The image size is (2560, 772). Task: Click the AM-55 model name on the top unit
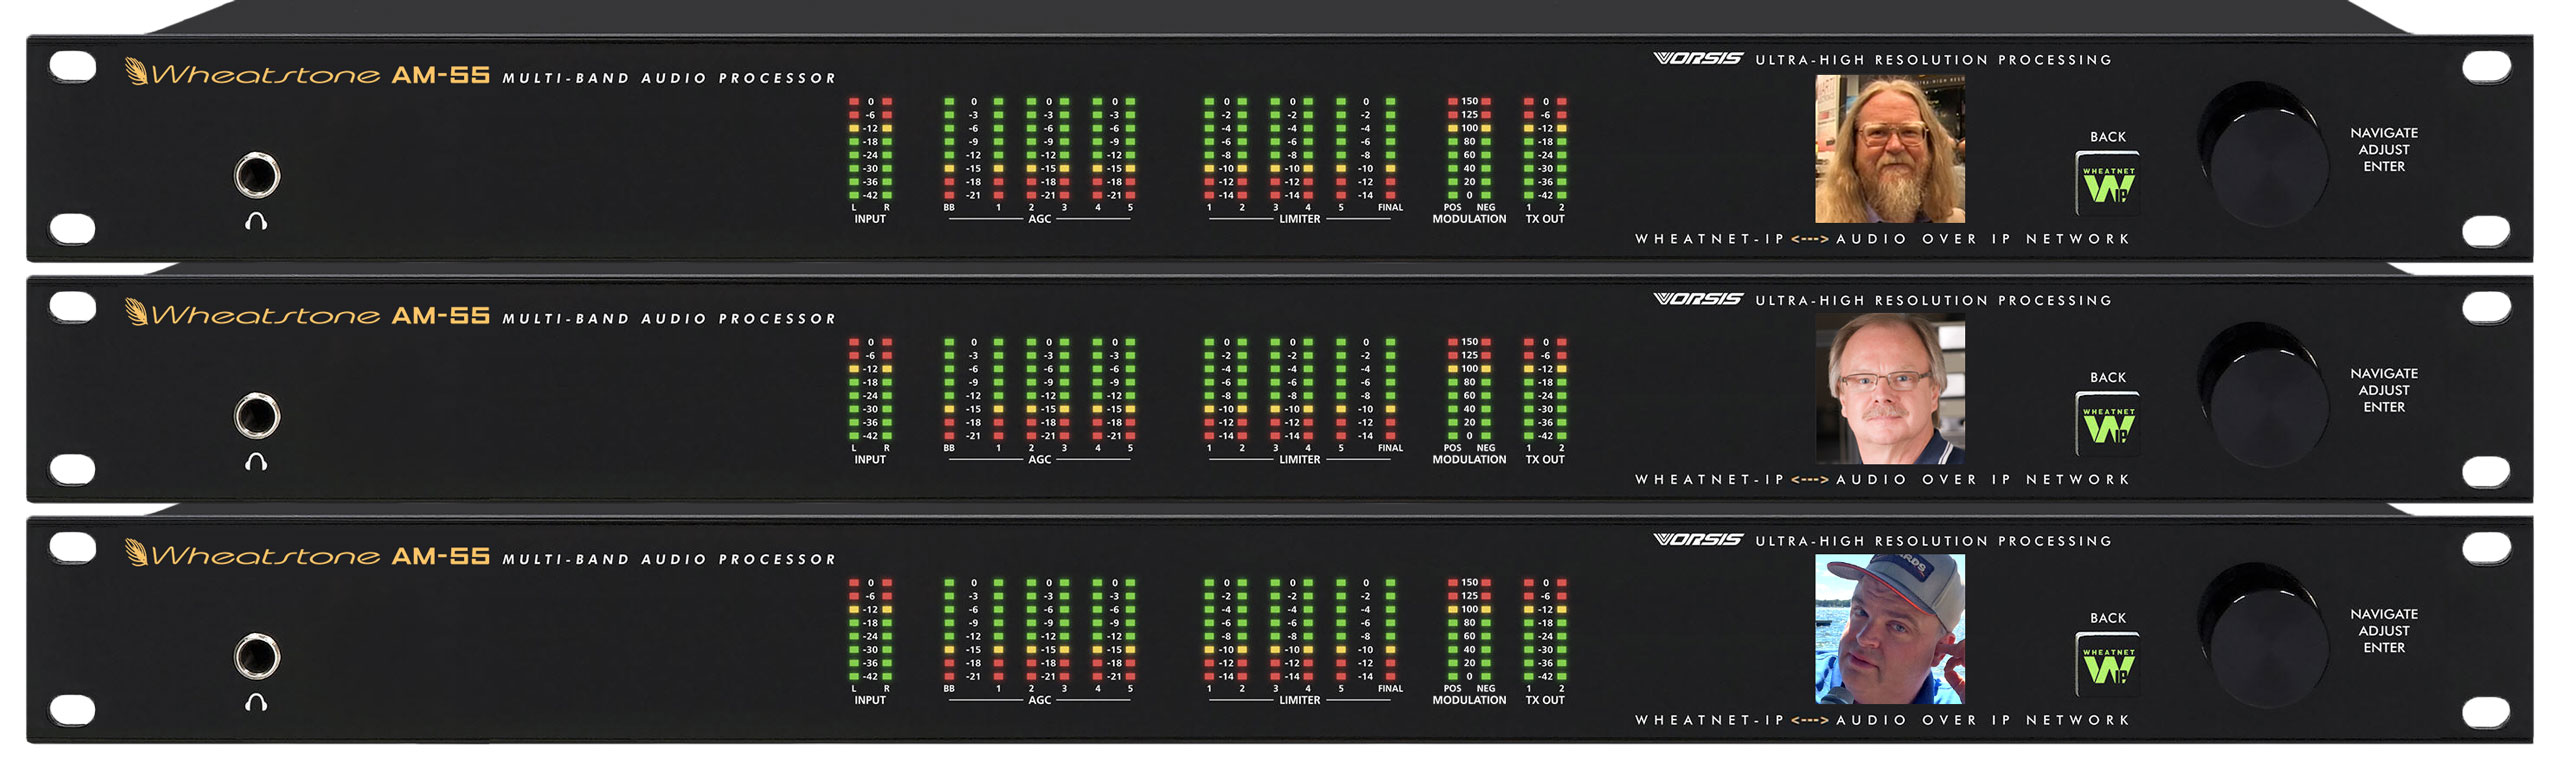coord(440,75)
